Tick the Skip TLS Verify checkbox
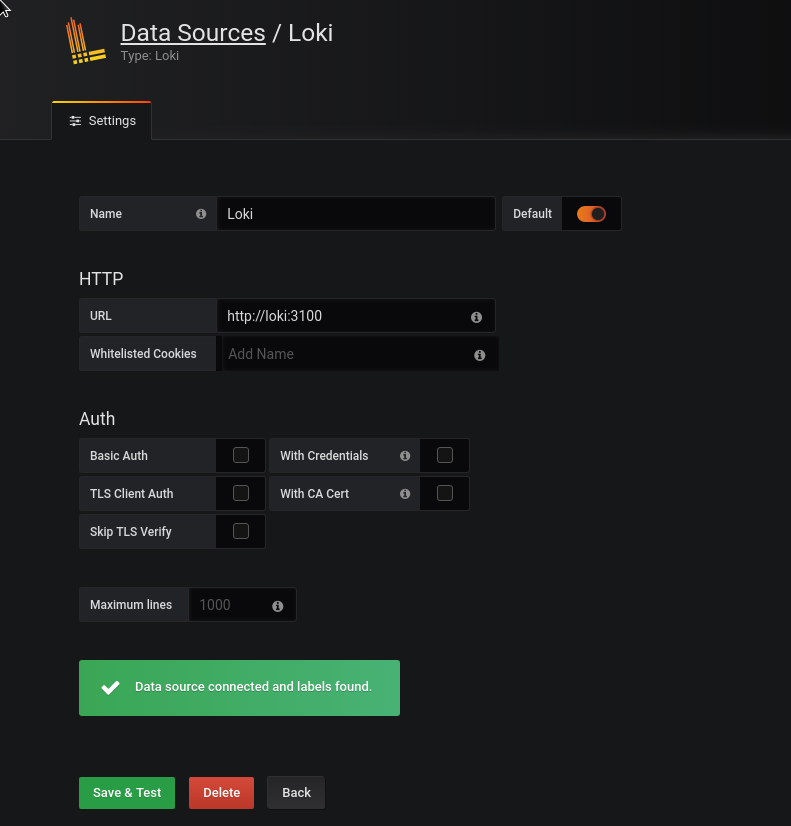791x826 pixels. coord(241,531)
